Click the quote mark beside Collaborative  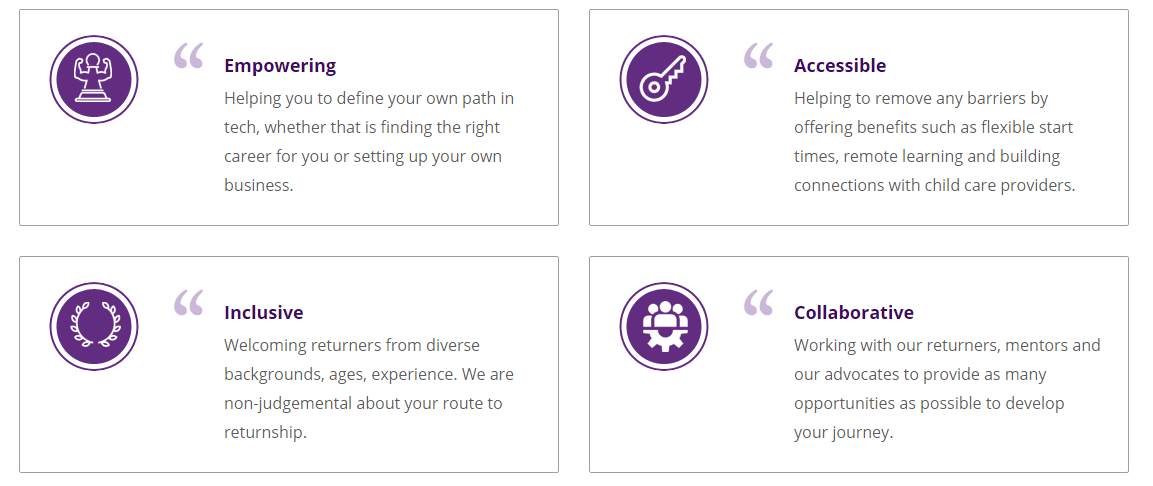click(x=758, y=303)
